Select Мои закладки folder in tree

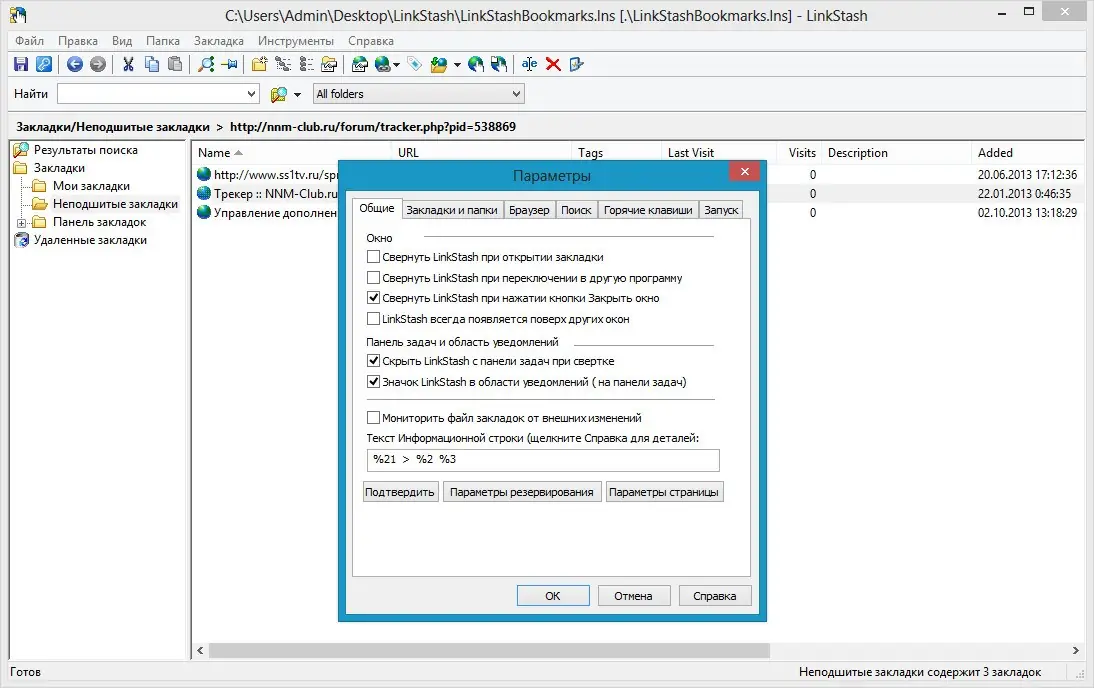point(91,186)
